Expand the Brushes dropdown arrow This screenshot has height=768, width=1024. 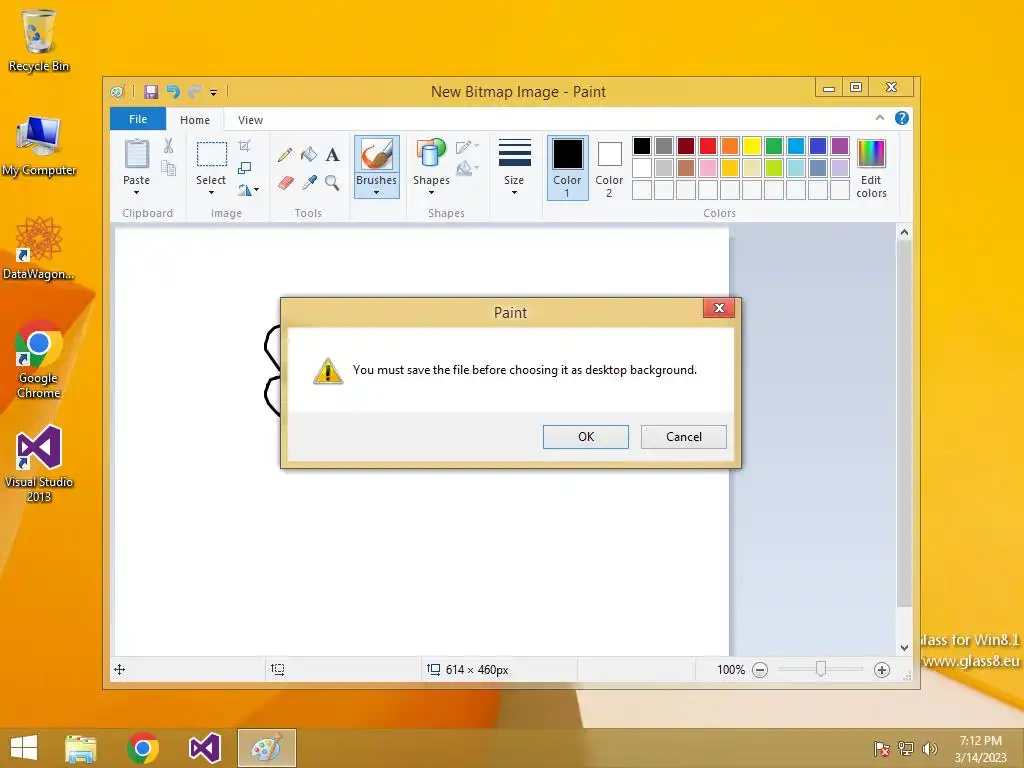[x=377, y=193]
